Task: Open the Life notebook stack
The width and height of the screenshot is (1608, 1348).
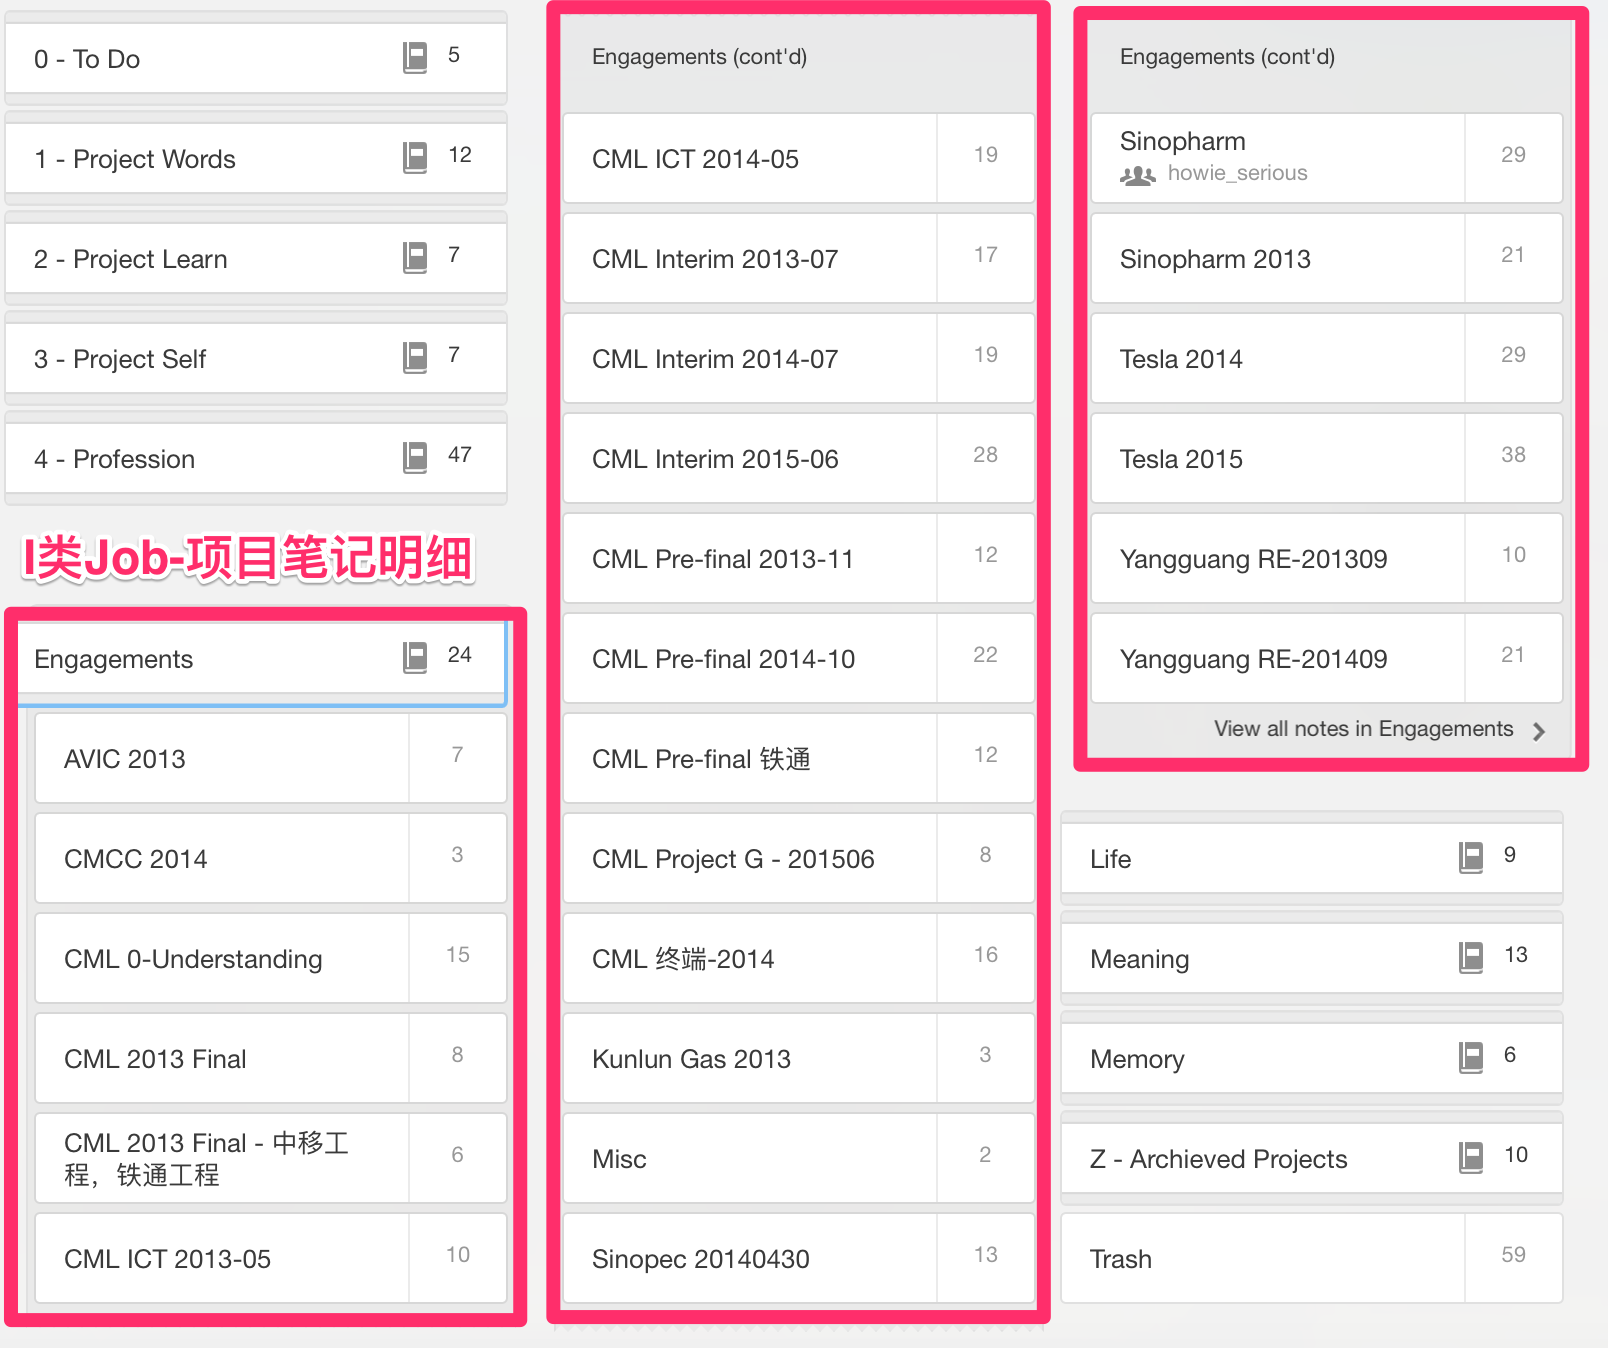Action: (1312, 858)
